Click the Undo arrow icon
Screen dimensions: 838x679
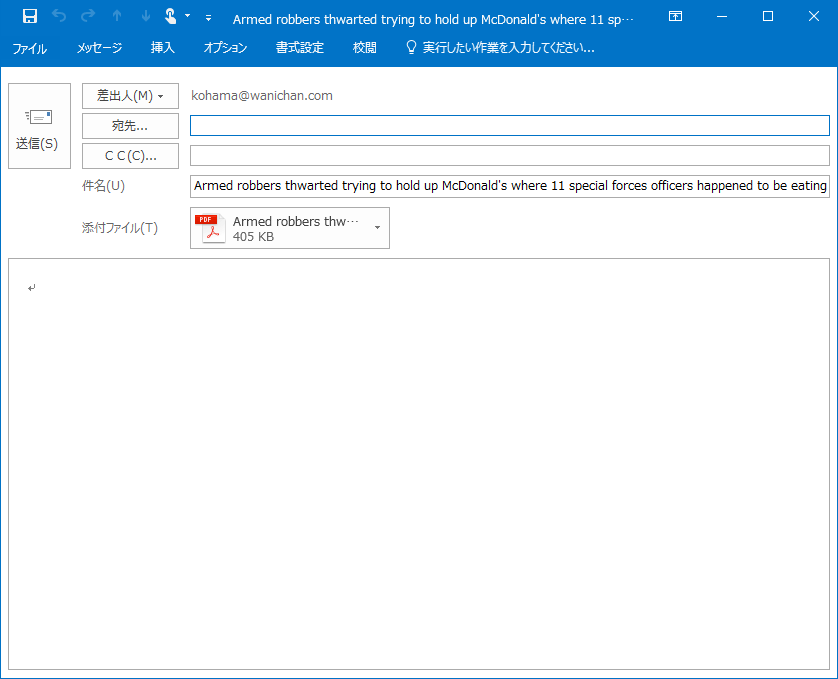click(59, 17)
